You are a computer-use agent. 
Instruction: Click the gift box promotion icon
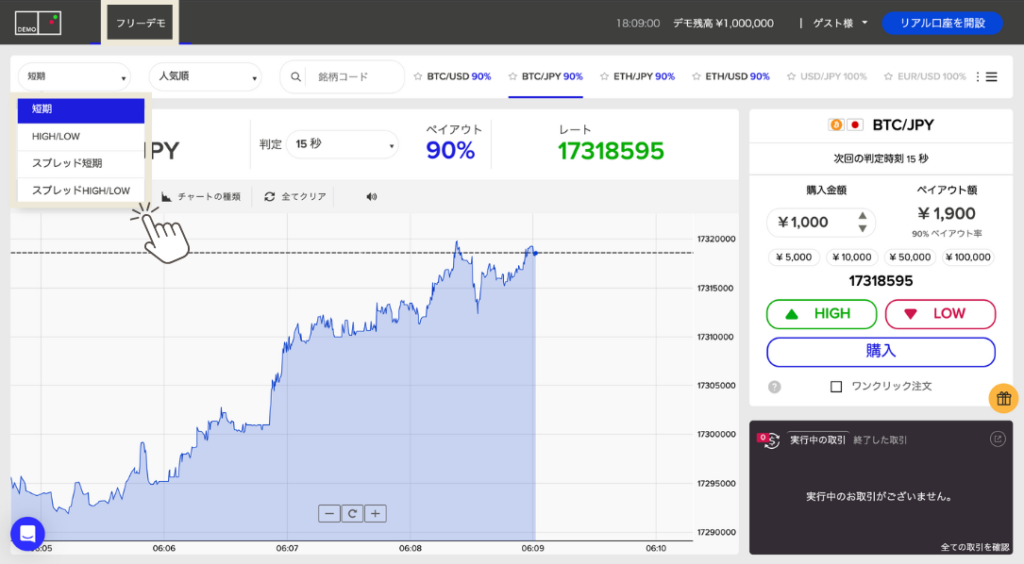tap(1004, 398)
